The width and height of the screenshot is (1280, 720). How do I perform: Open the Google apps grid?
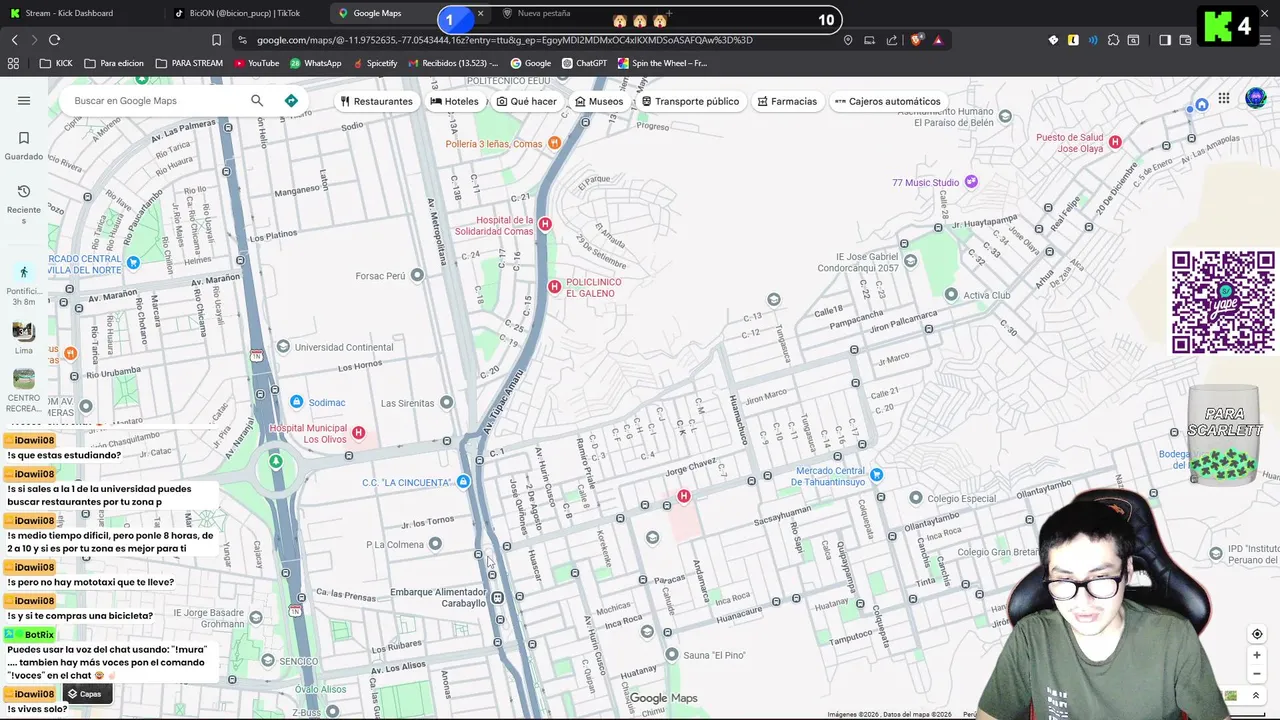click(x=1224, y=98)
